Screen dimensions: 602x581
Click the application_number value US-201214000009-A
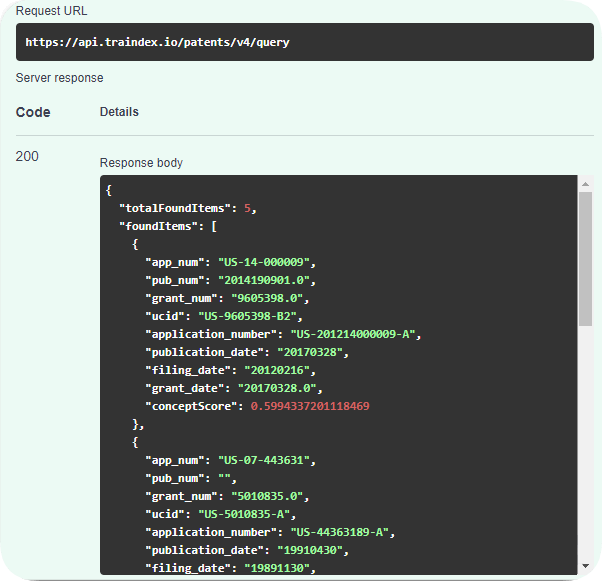(355, 334)
